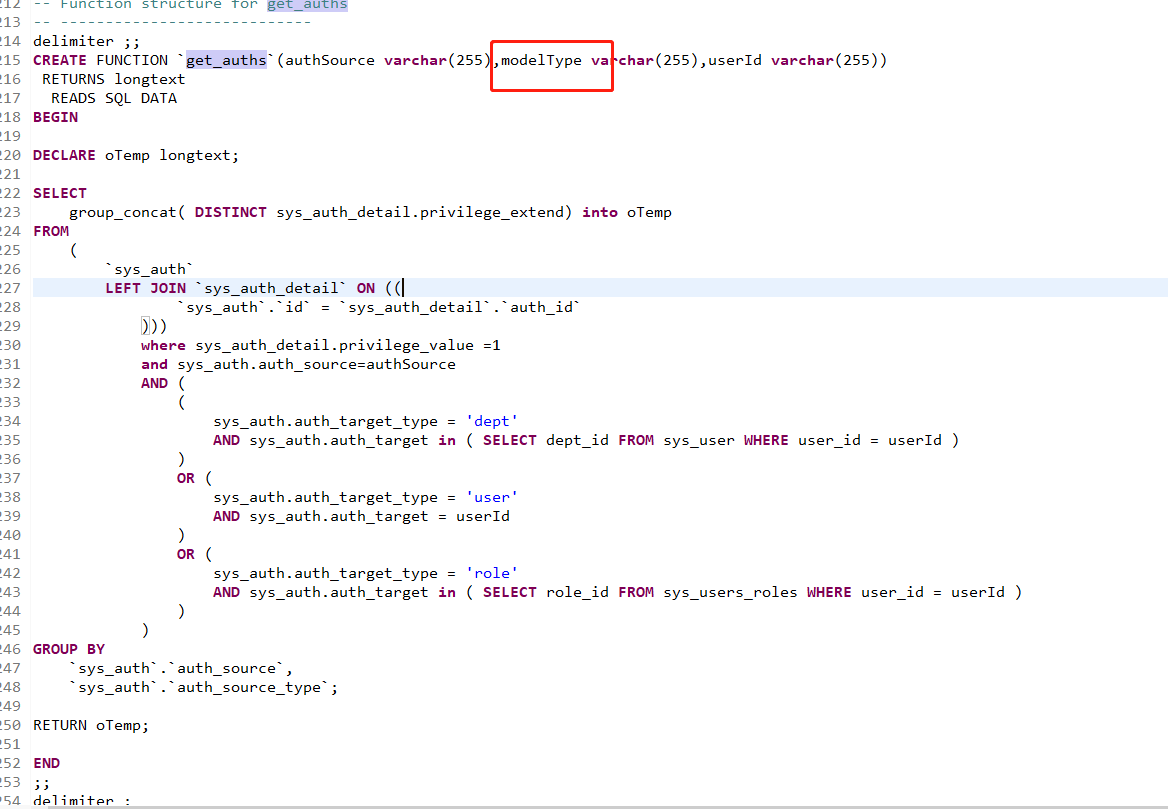Click the OR before the 'user' condition
1168x809 pixels.
[185, 478]
